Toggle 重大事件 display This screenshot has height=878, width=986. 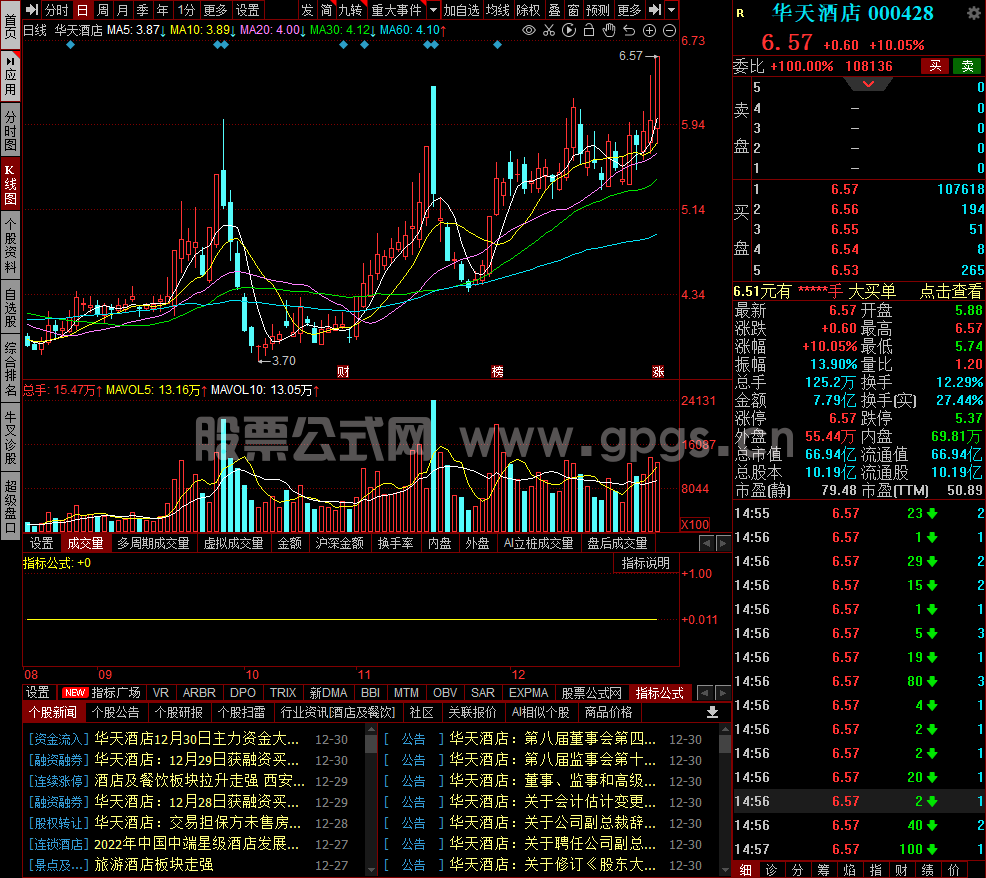(x=397, y=10)
